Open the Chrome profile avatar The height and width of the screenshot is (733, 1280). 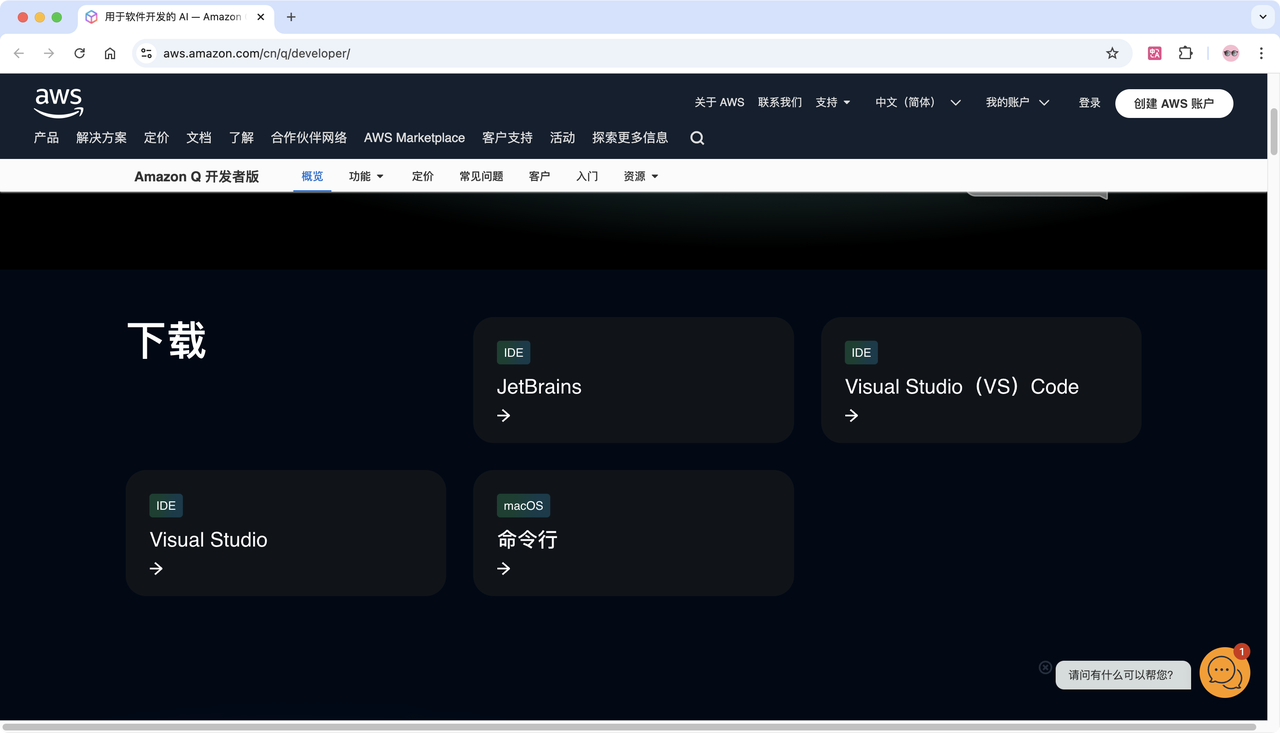[x=1231, y=53]
